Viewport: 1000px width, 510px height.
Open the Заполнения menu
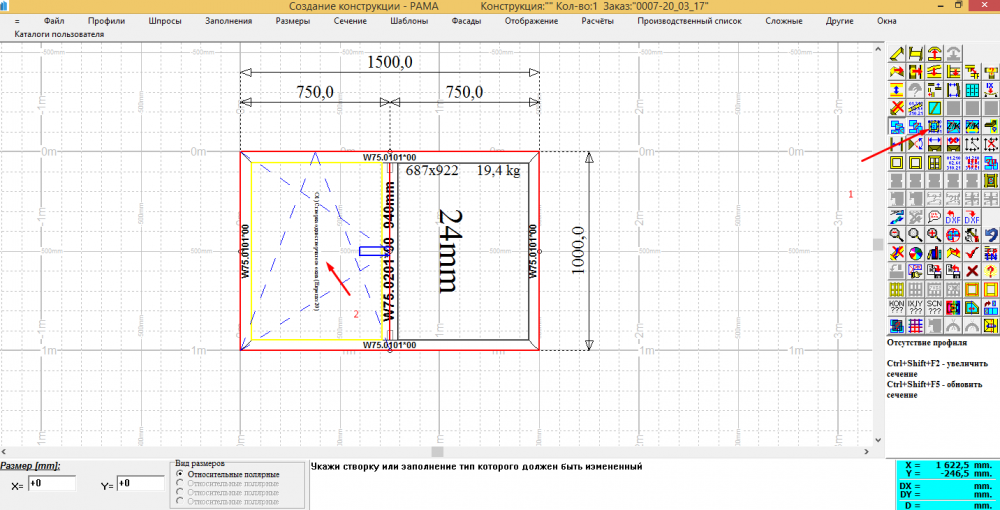pyautogui.click(x=228, y=20)
